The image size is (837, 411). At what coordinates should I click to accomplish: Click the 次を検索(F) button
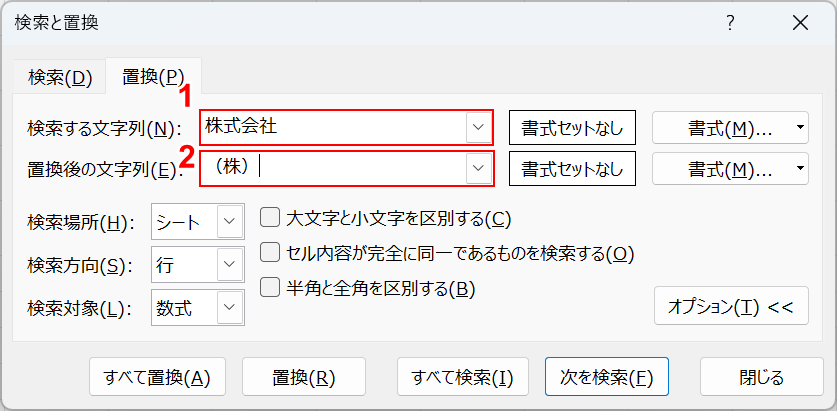[606, 377]
